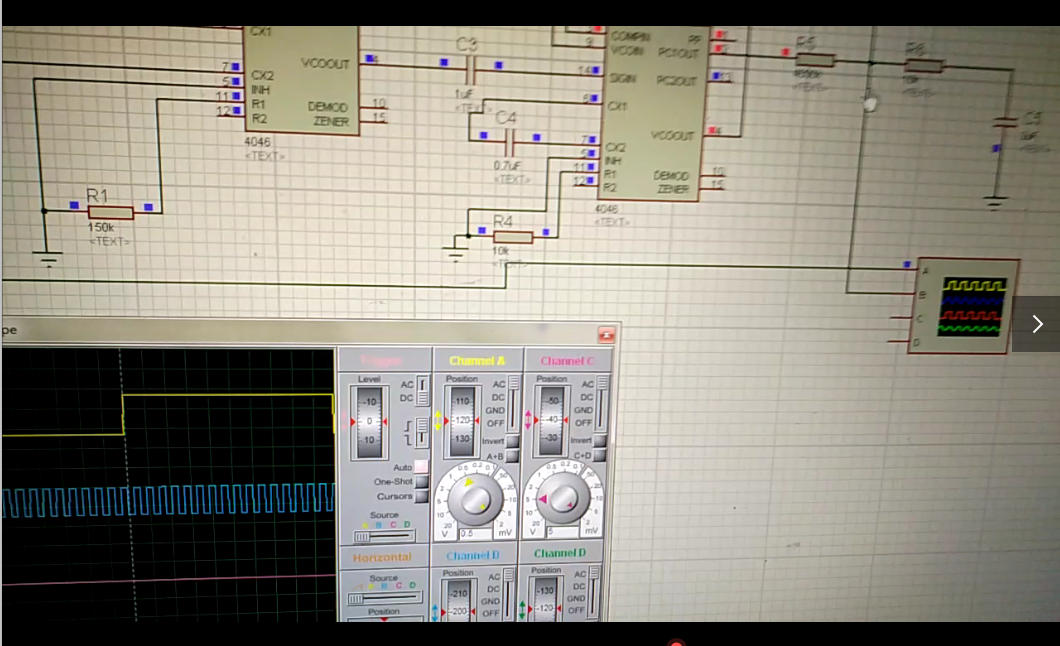Toggle Cursors on the oscilloscope
The image size is (1060, 646).
click(x=421, y=496)
